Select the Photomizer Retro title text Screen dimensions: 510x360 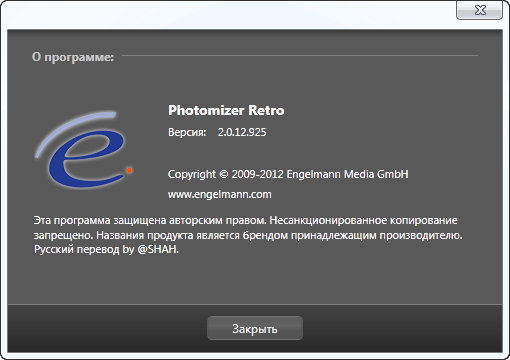tap(226, 110)
